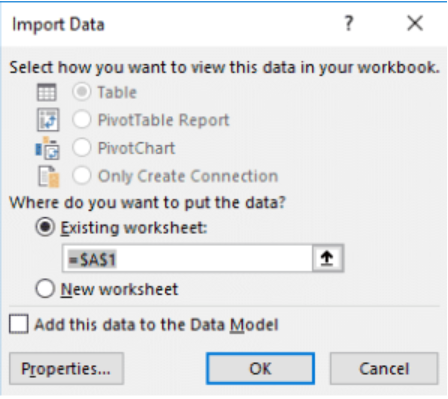Open the help question mark
The width and height of the screenshot is (448, 399).
349,24
